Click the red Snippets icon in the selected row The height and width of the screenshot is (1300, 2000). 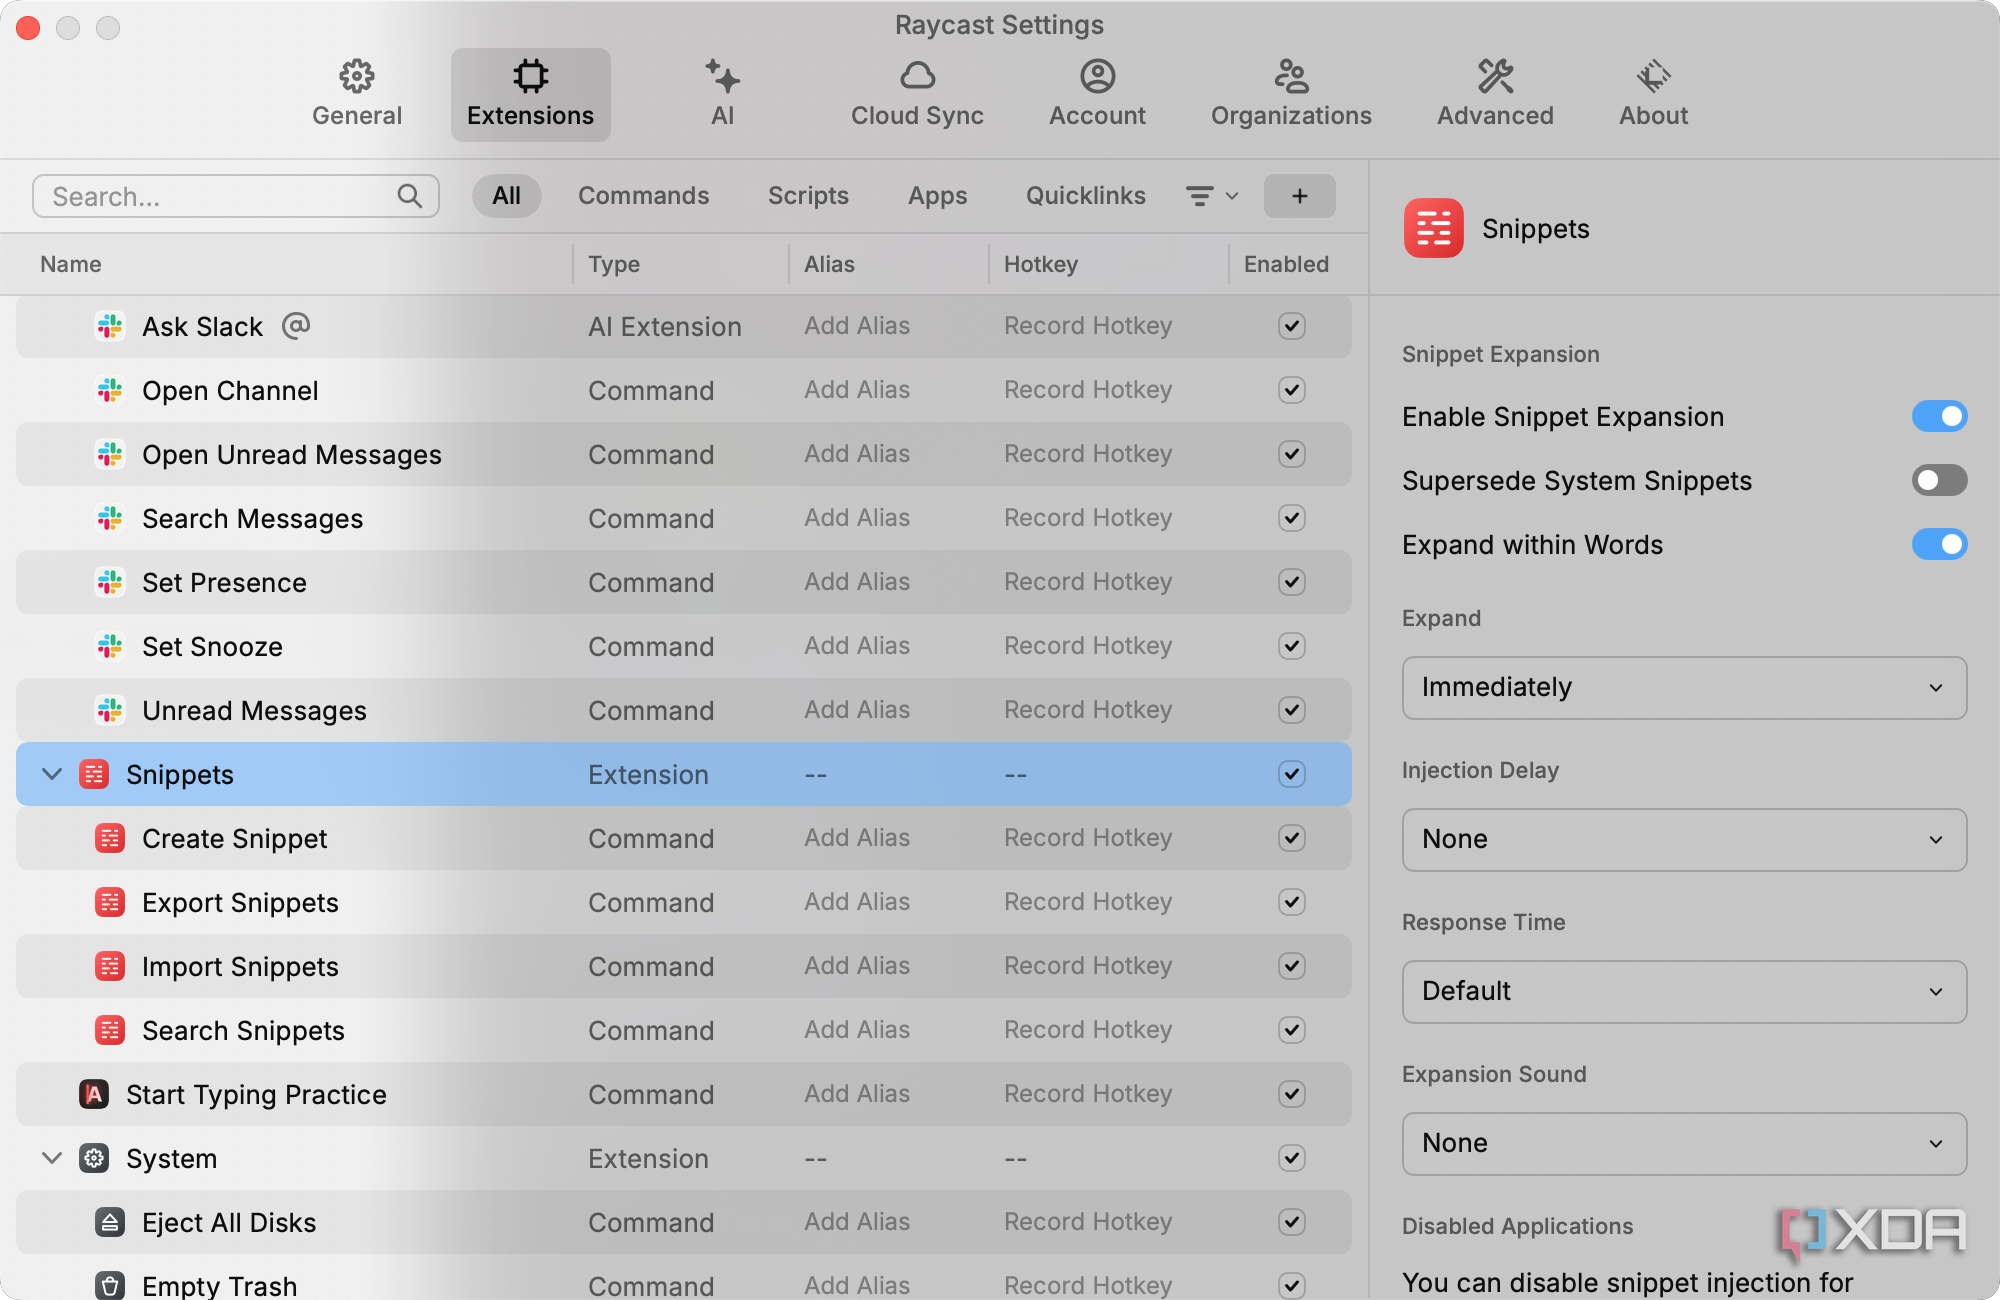pos(94,774)
